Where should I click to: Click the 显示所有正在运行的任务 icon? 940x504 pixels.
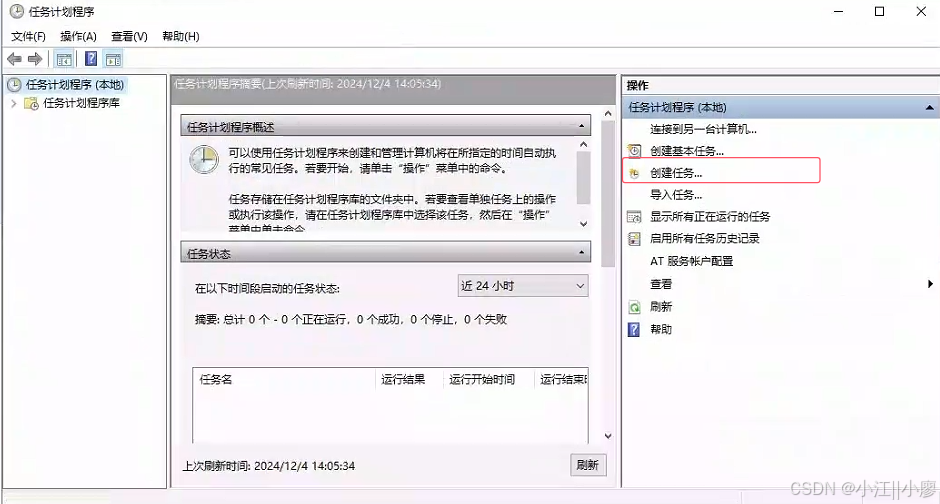634,217
